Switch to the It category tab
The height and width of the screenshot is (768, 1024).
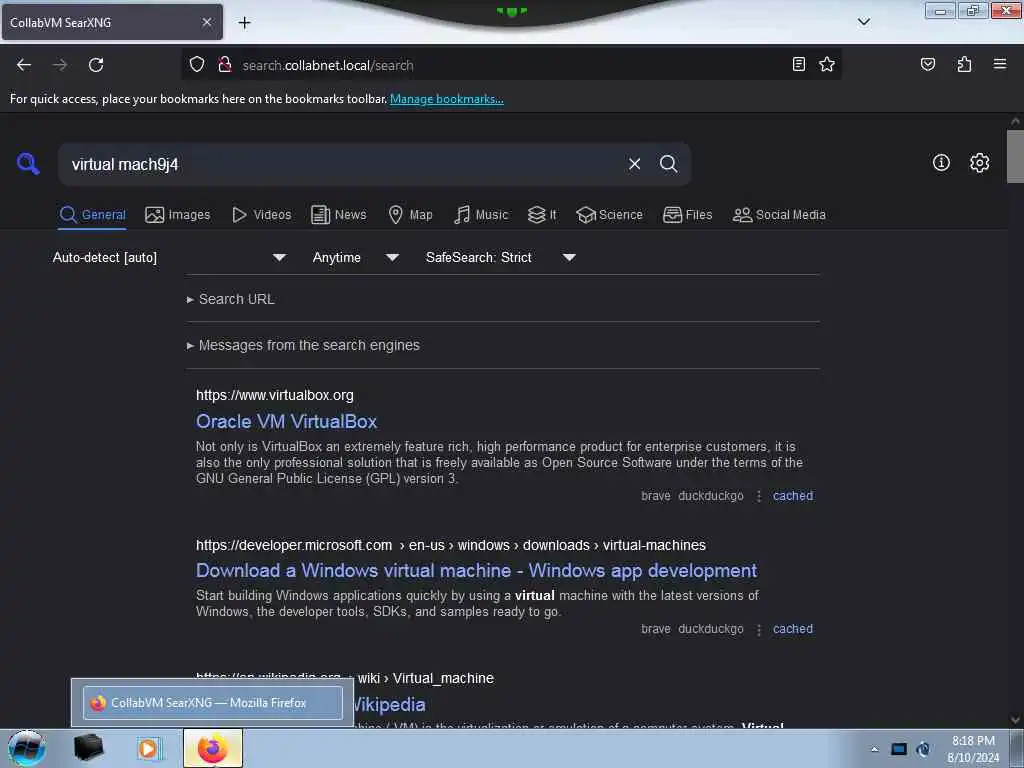[x=542, y=215]
